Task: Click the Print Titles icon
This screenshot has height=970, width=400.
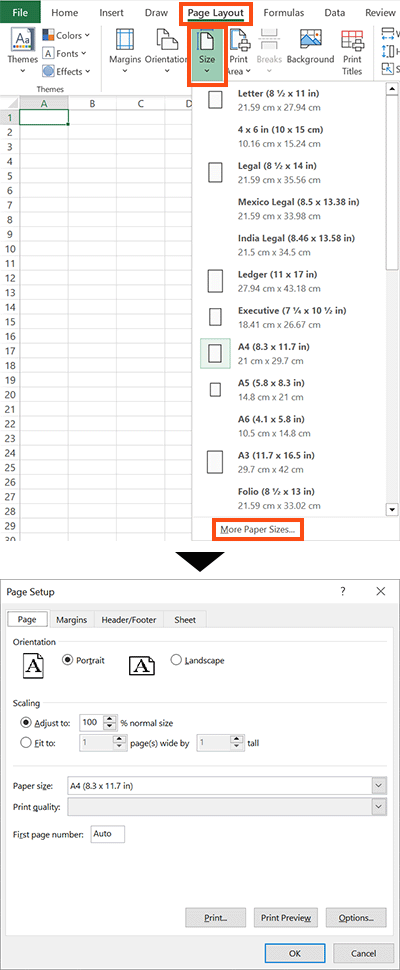Action: [x=352, y=41]
